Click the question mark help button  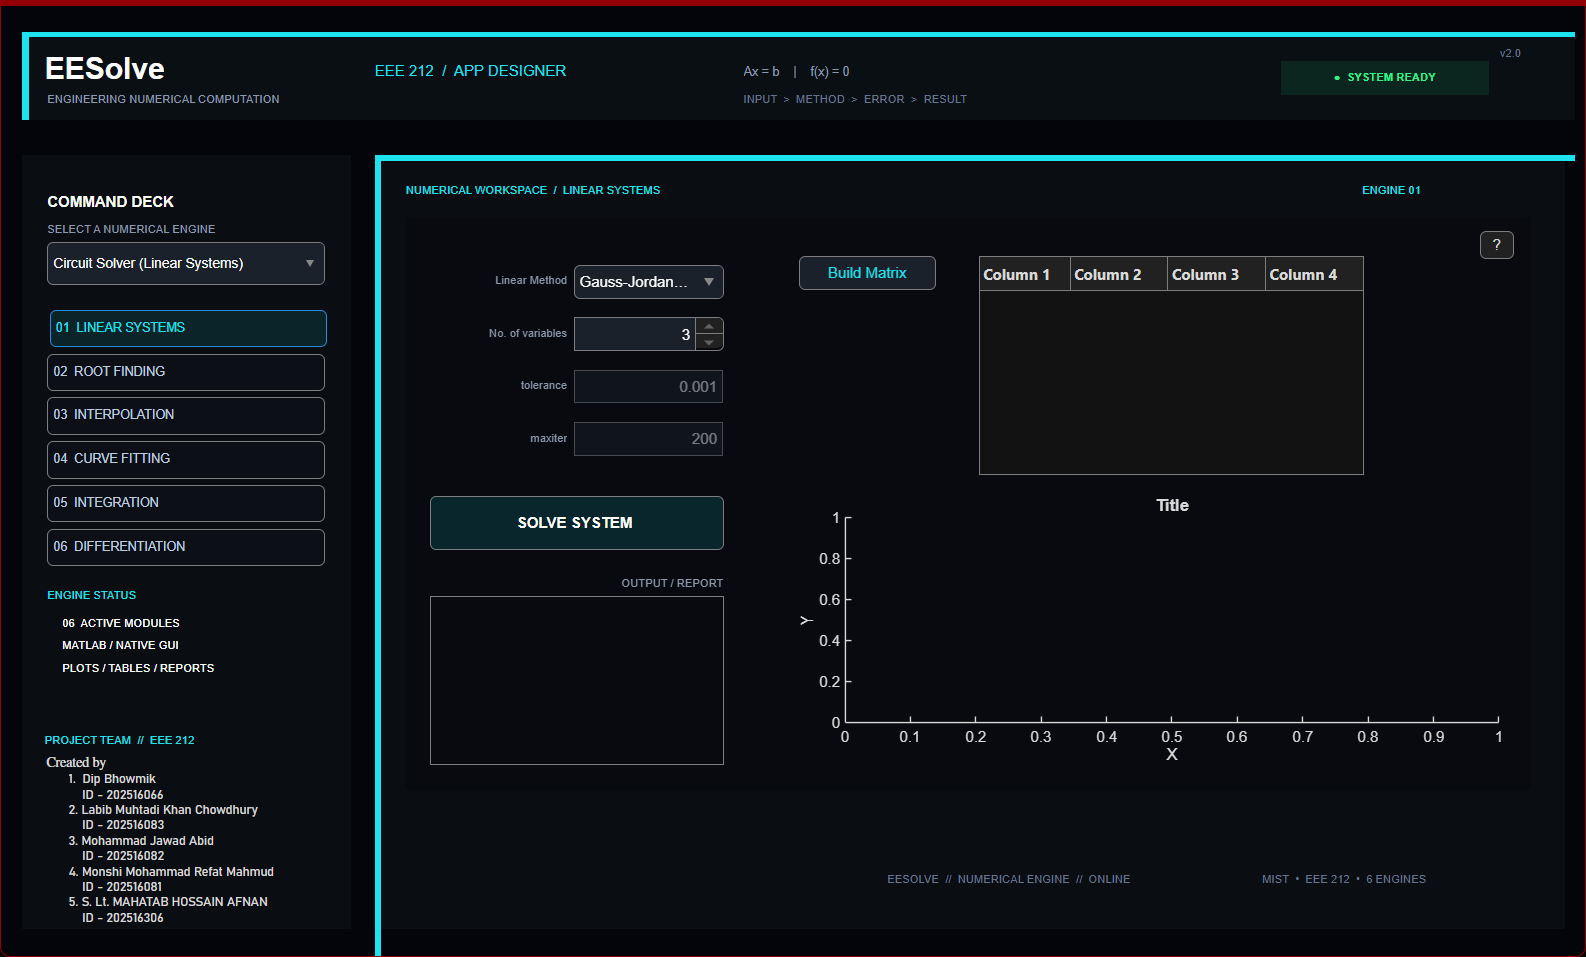point(1496,245)
